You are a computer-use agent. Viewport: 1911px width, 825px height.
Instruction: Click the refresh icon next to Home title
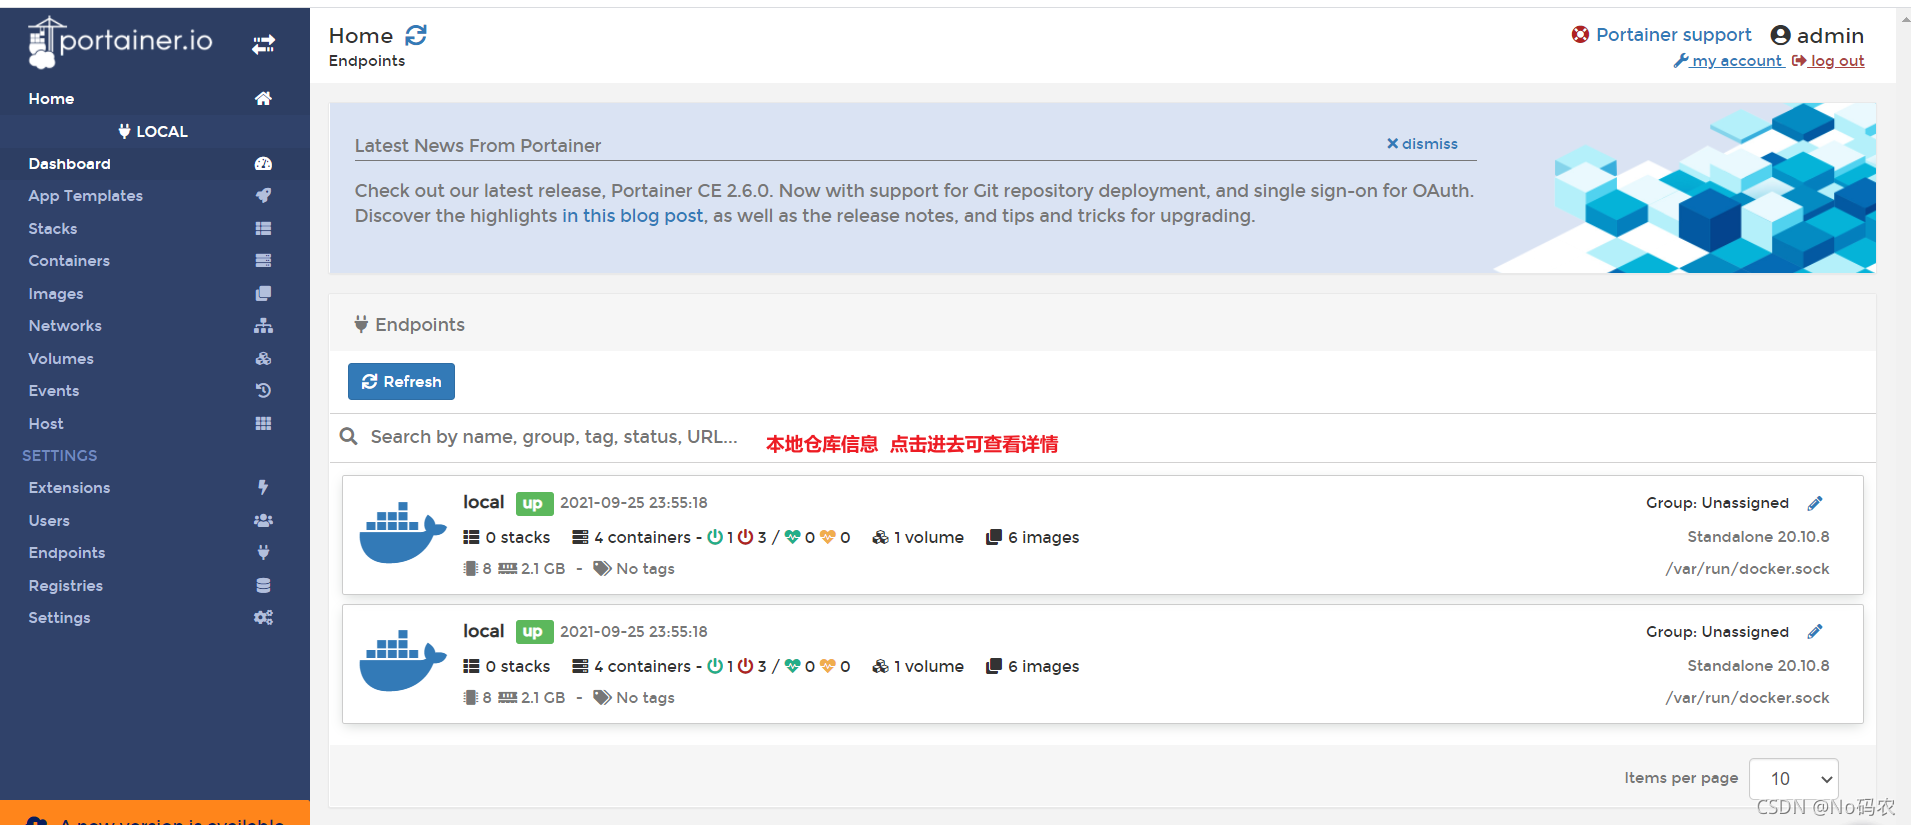(x=416, y=35)
